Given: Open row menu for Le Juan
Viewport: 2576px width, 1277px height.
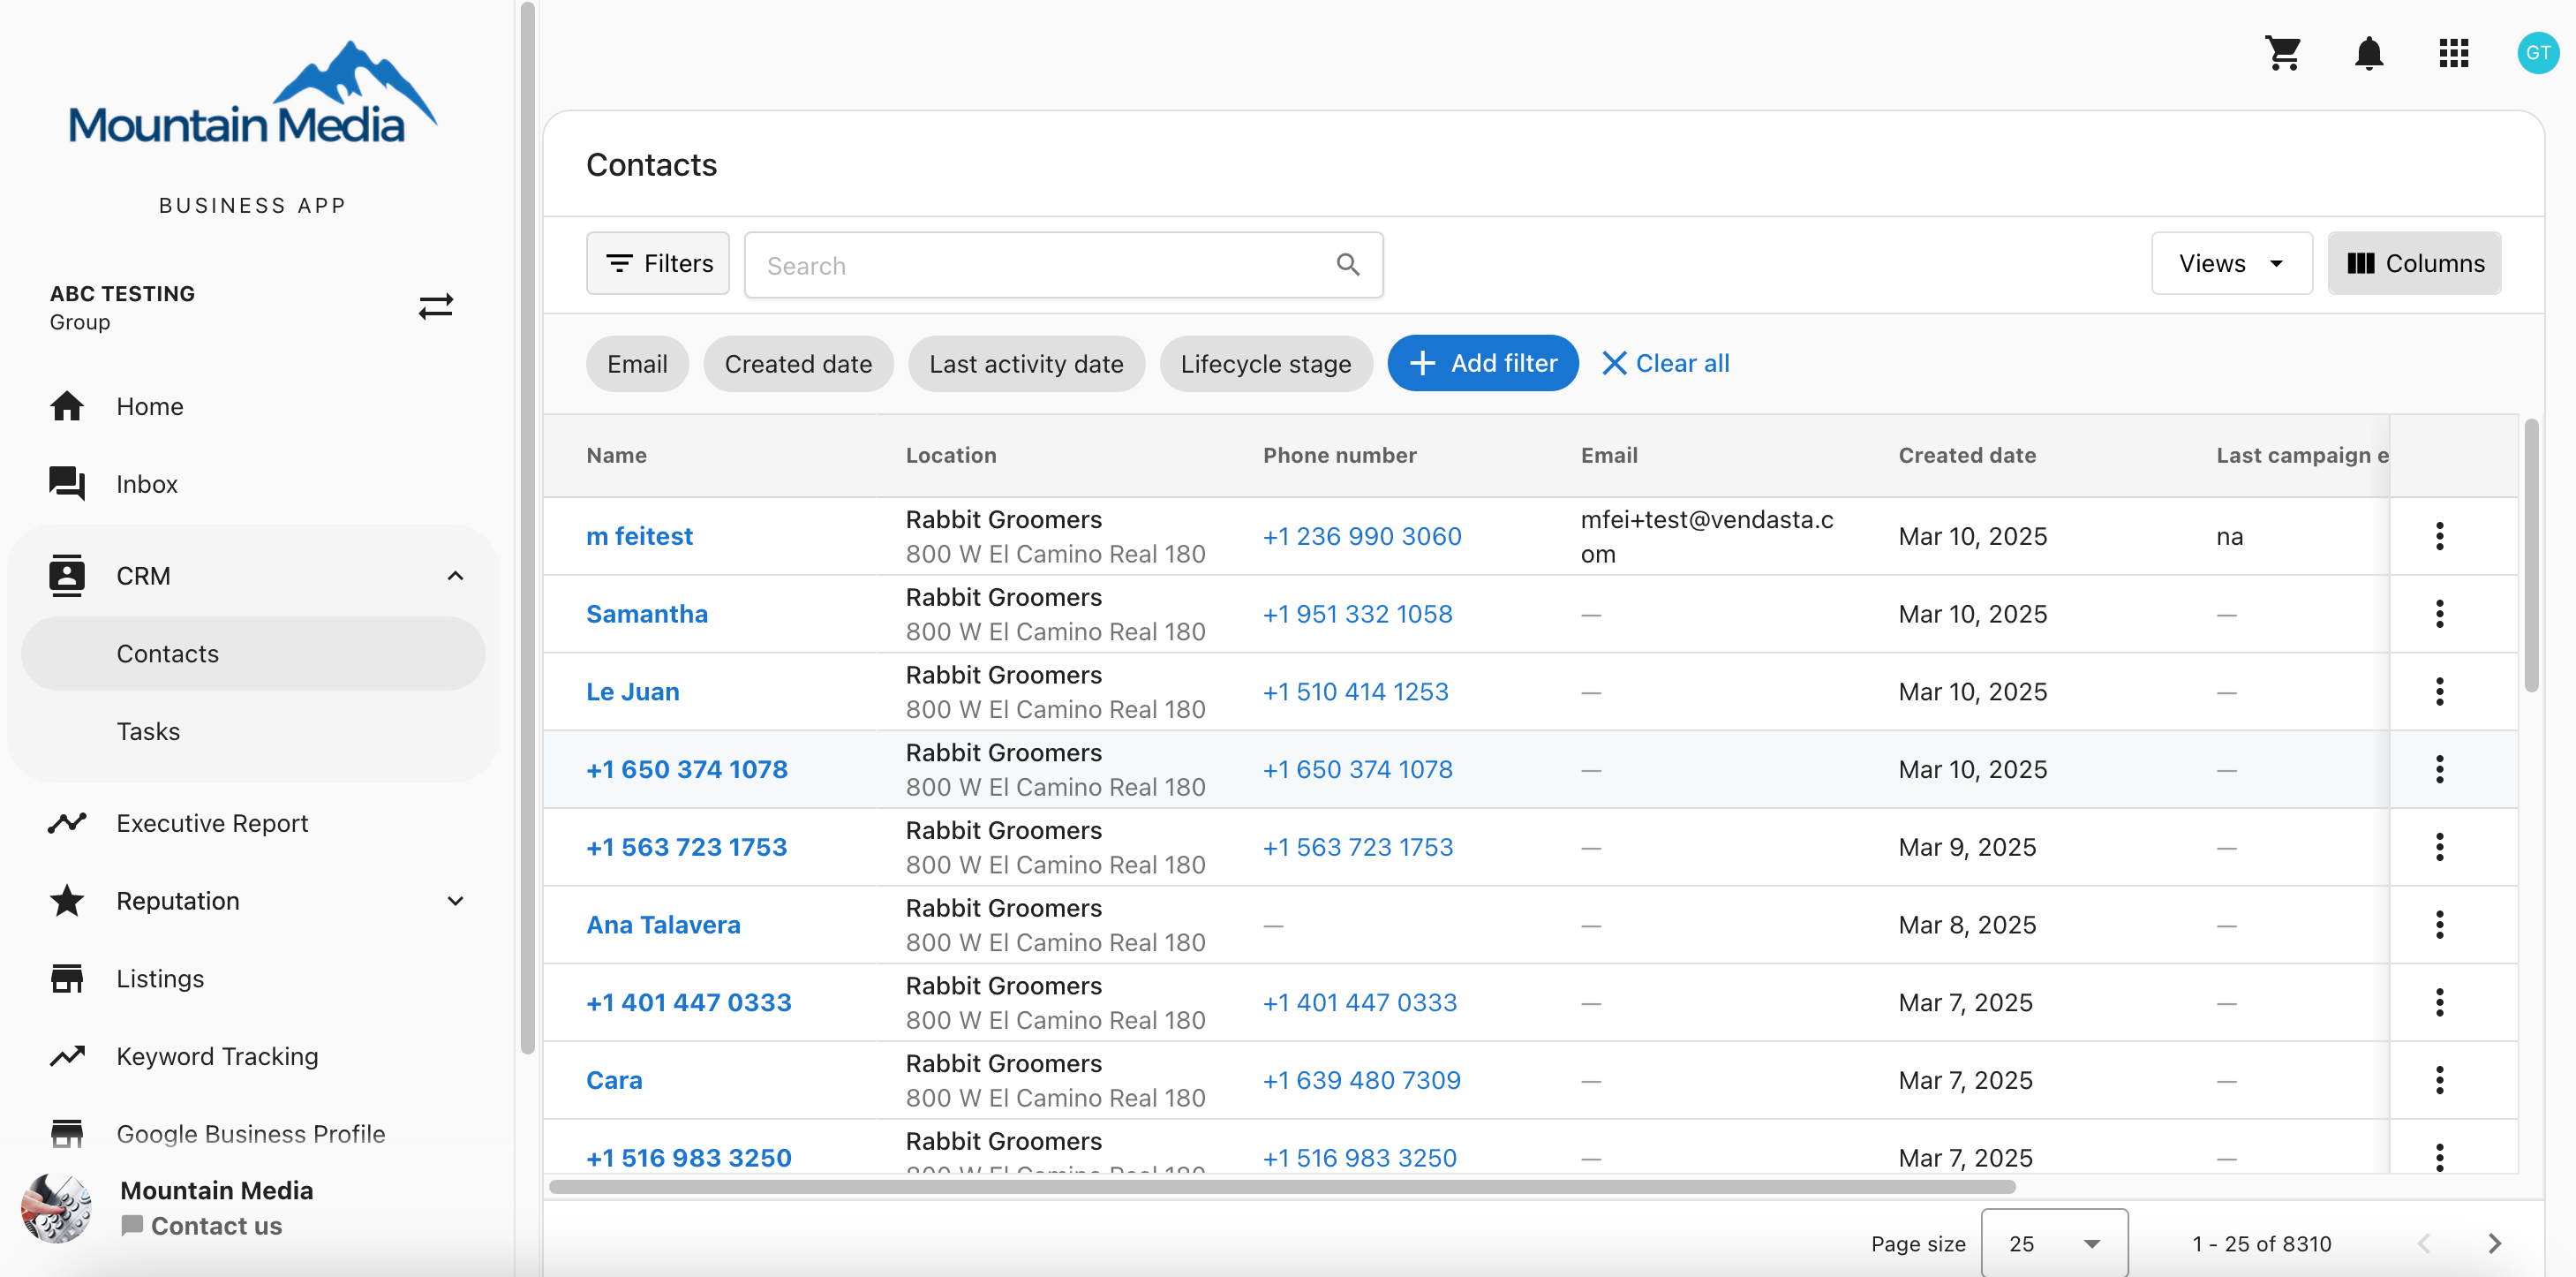Looking at the screenshot, I should pos(2439,692).
